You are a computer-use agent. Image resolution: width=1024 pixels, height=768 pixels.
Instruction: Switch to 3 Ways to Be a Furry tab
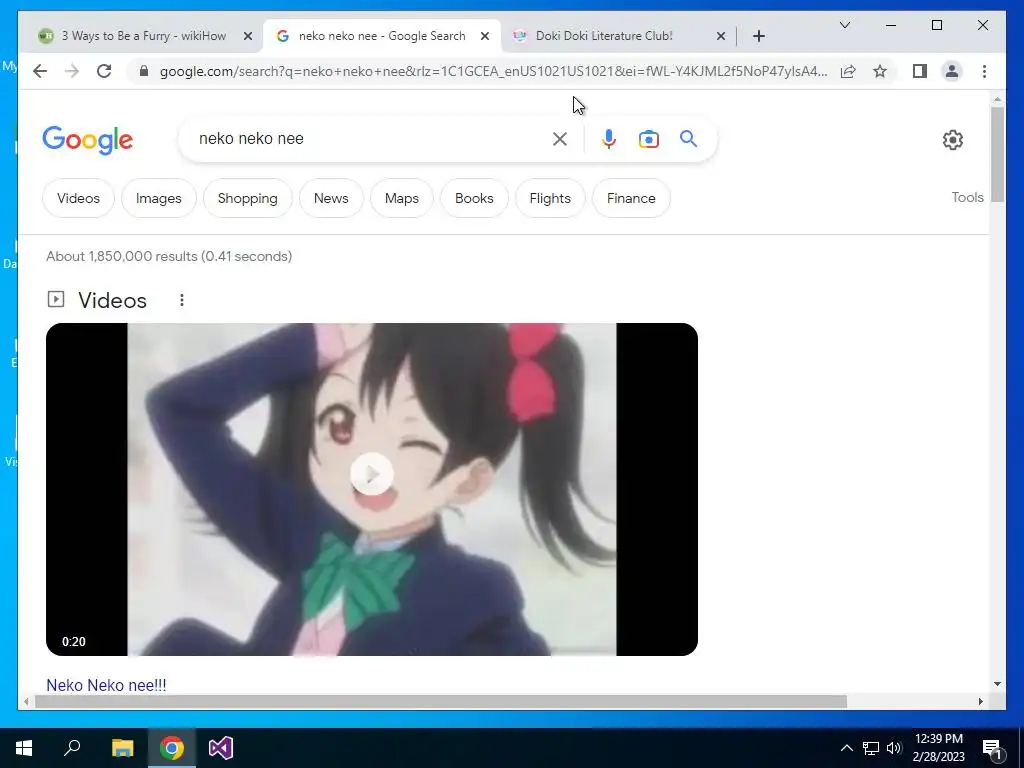tap(144, 36)
